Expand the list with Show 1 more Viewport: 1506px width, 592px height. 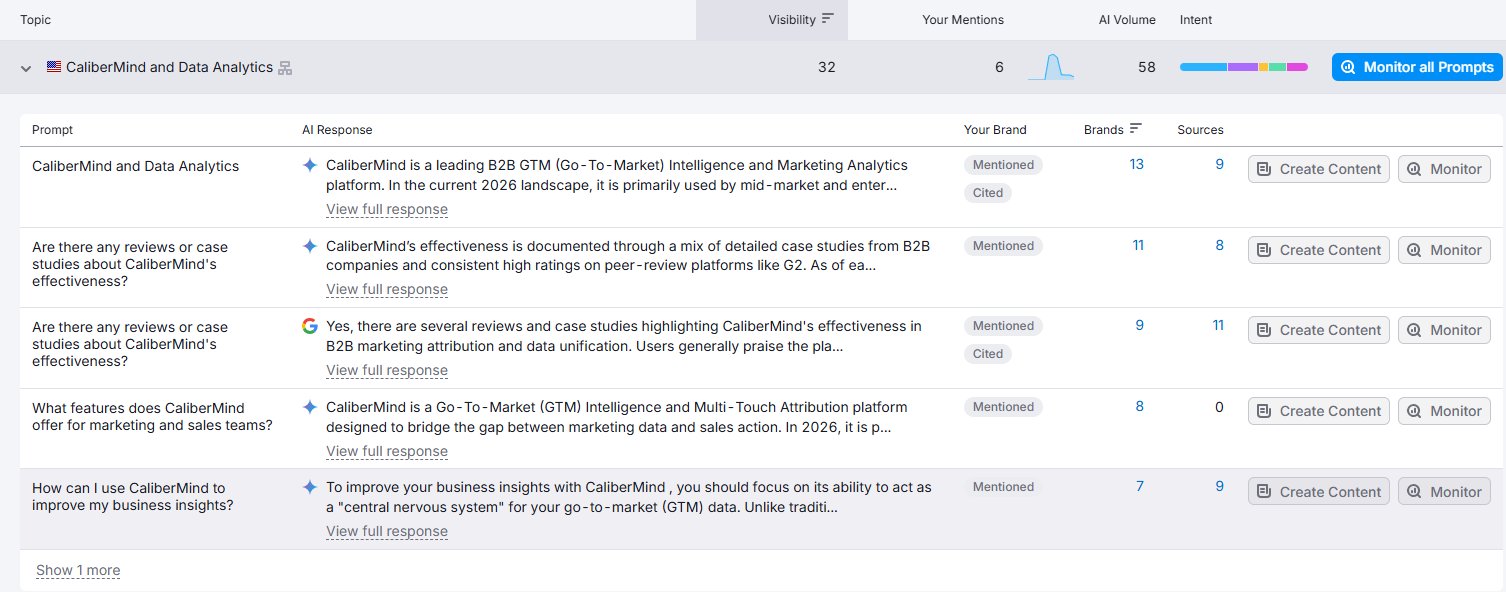[x=78, y=570]
